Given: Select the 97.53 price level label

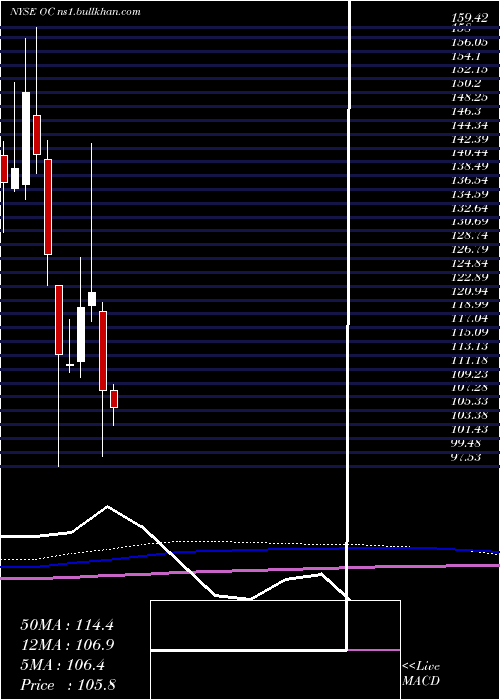Looking at the screenshot, I should [466, 457].
